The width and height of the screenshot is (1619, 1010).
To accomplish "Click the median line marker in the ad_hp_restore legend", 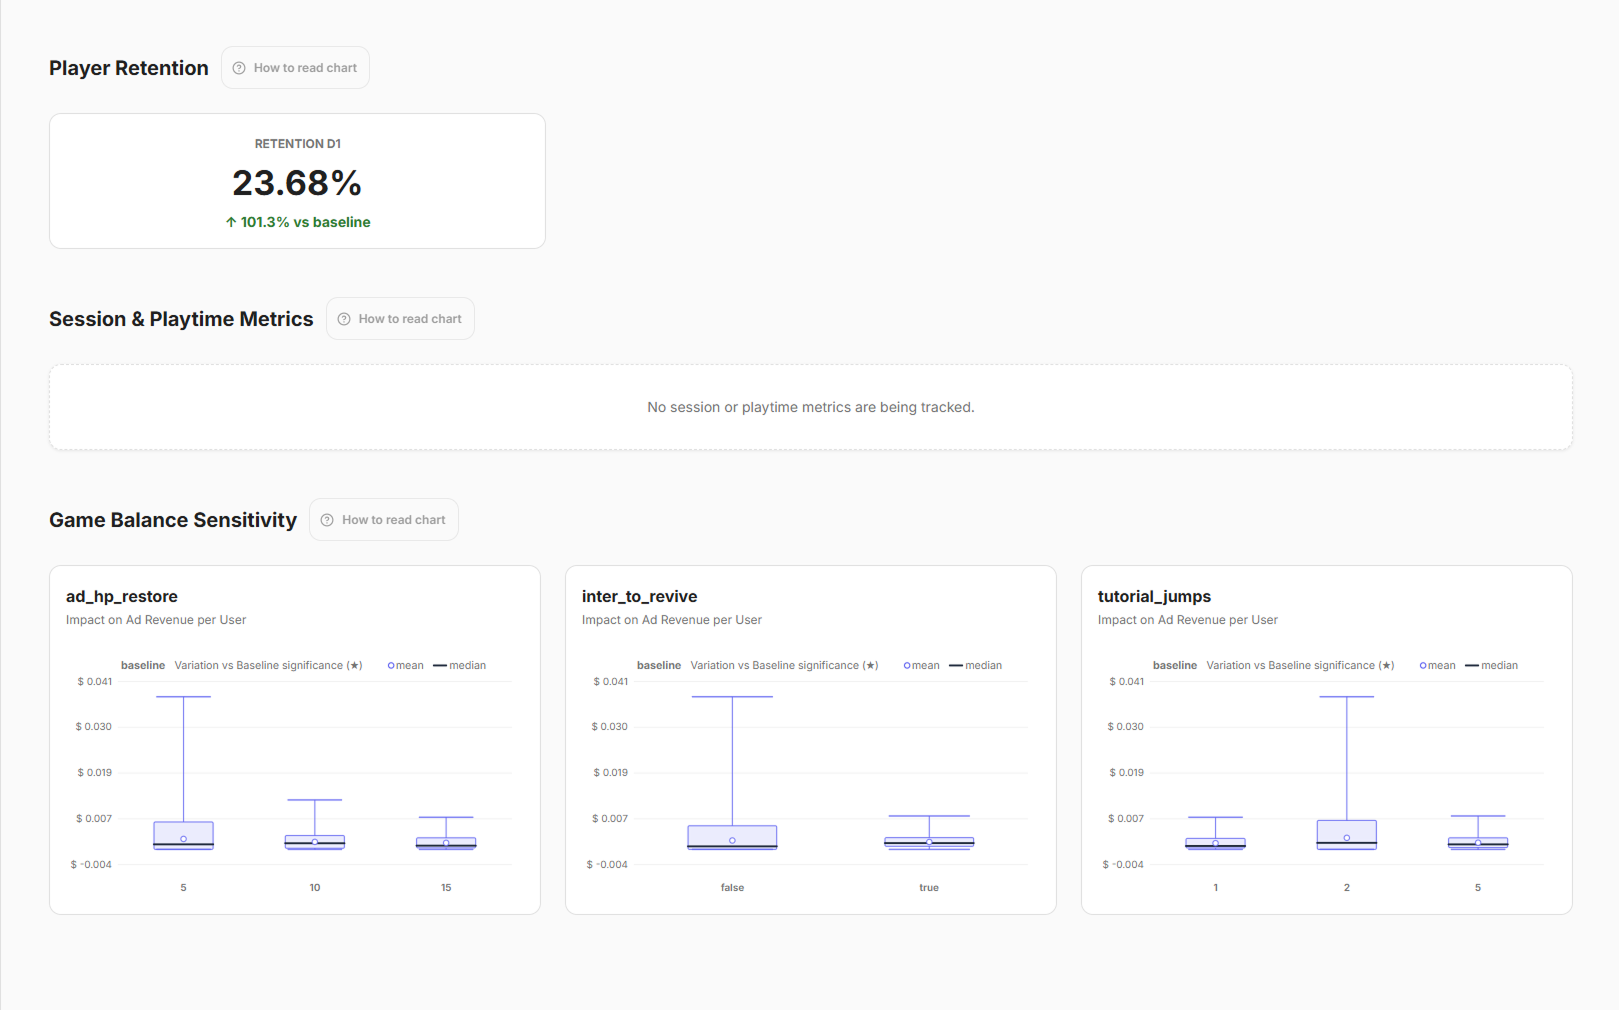I will pyautogui.click(x=439, y=666).
